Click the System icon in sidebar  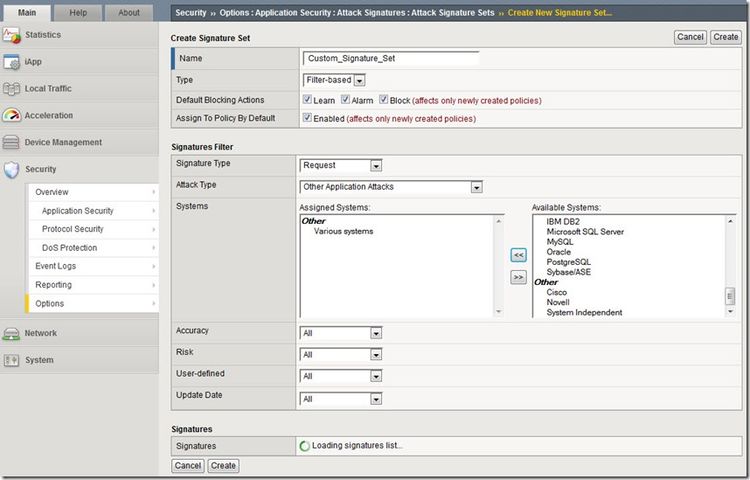pos(11,361)
